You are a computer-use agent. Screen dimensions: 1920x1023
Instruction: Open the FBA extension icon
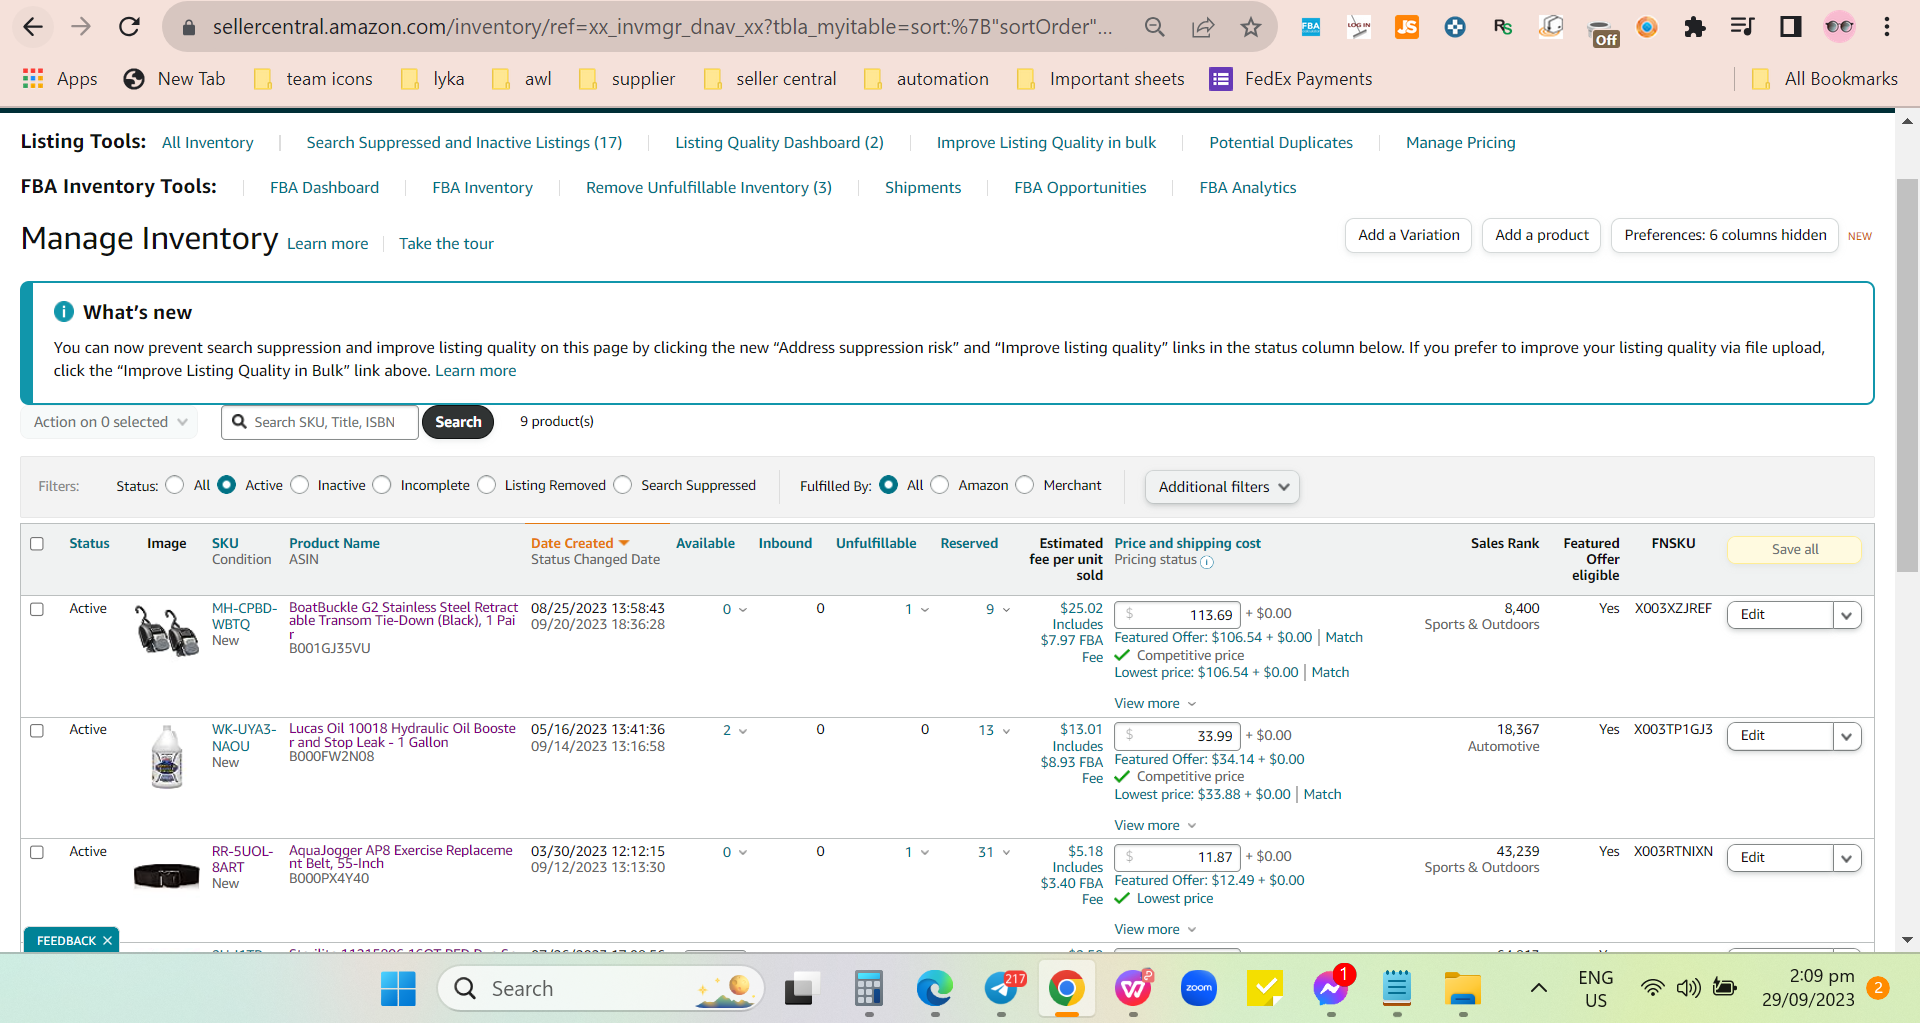click(1310, 27)
